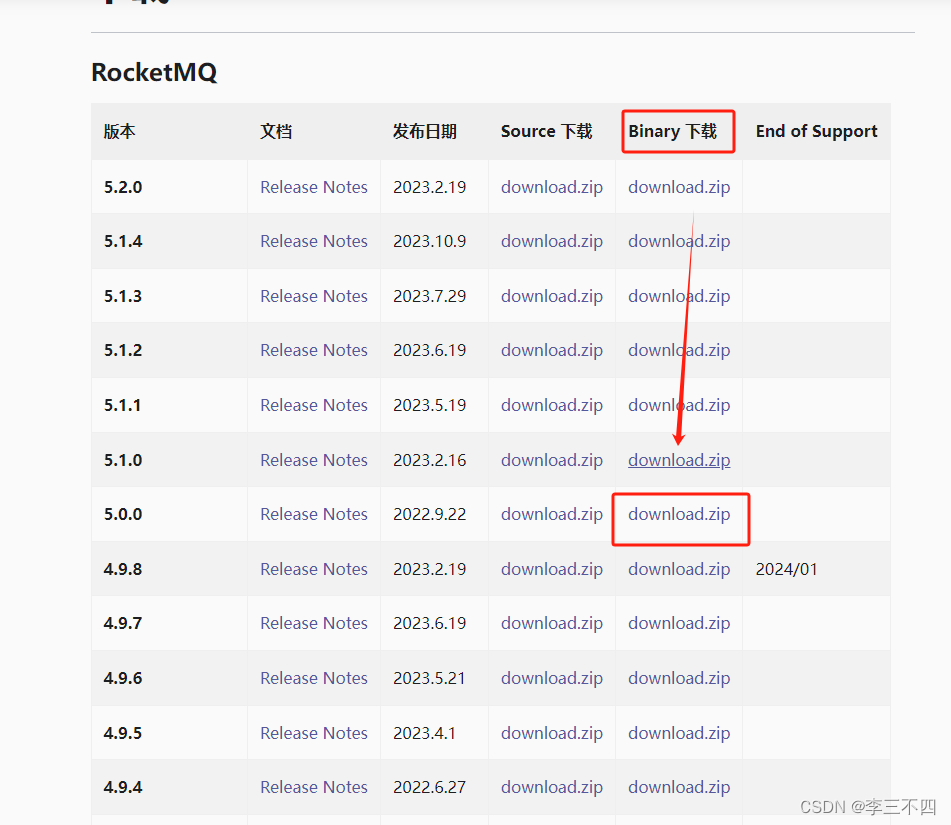Select the version cell 5.1.4
951x825 pixels.
pos(123,241)
